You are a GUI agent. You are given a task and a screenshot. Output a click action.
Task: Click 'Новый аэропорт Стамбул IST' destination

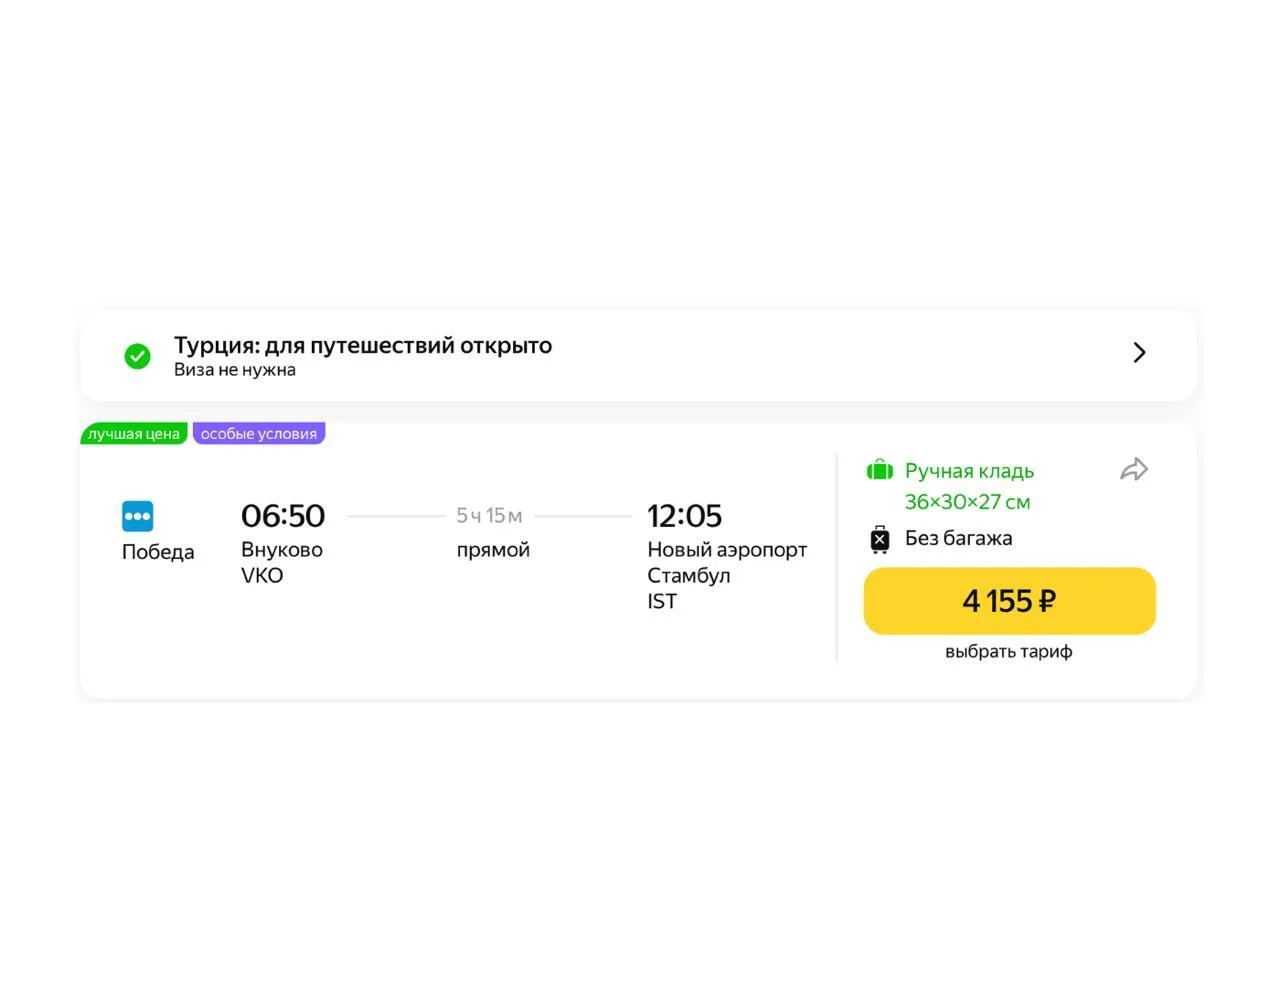pyautogui.click(x=727, y=575)
